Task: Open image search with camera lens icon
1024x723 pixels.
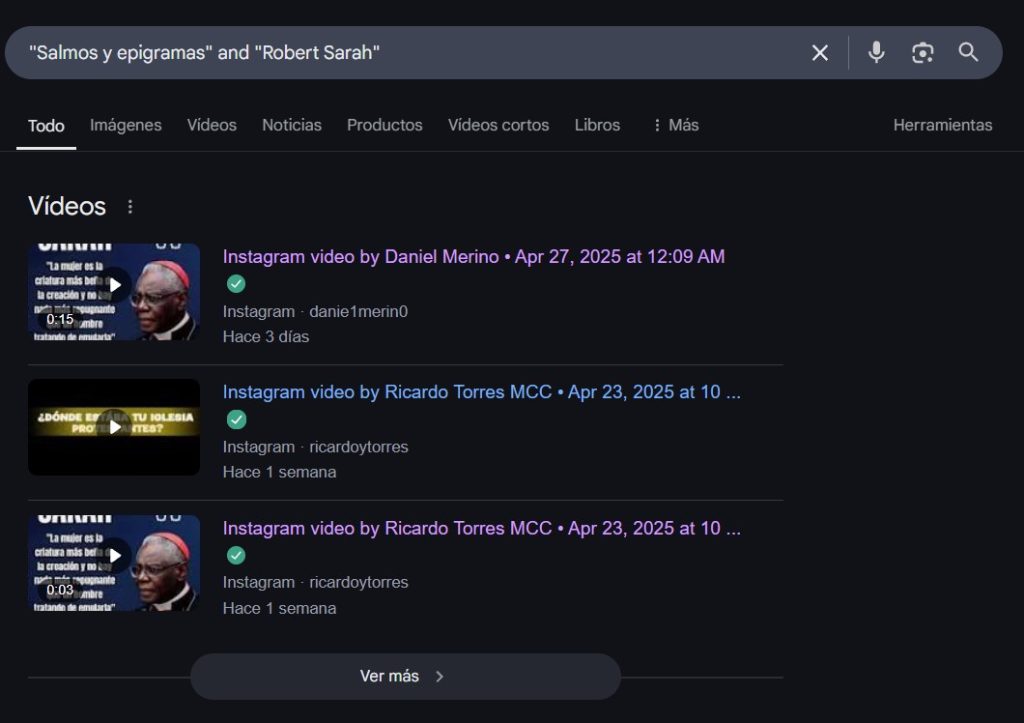Action: coord(922,53)
